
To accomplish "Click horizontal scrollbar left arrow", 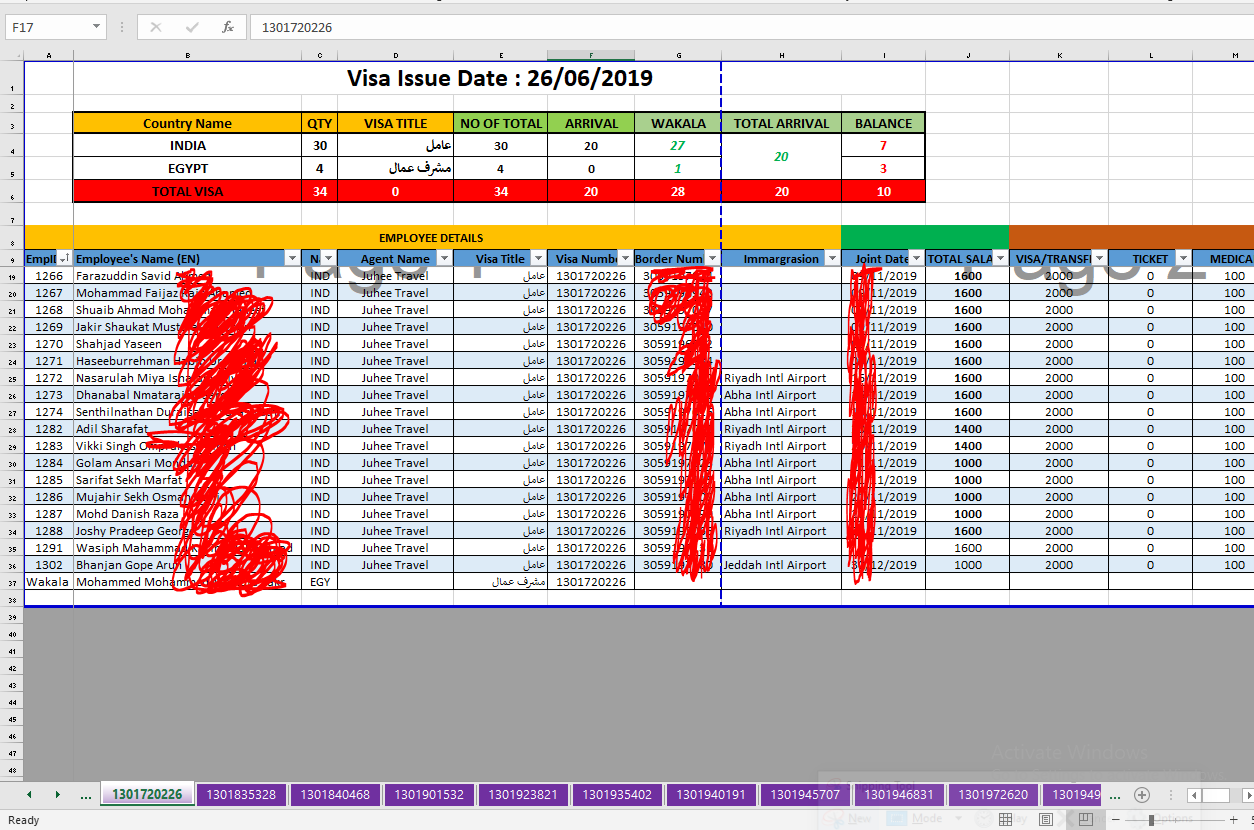I will [x=1194, y=795].
